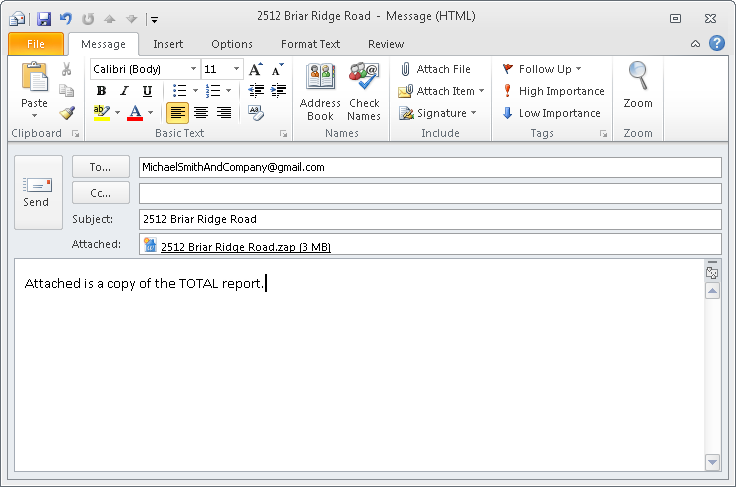Open the Signature dropdown
This screenshot has height=487, width=736.
coord(437,113)
